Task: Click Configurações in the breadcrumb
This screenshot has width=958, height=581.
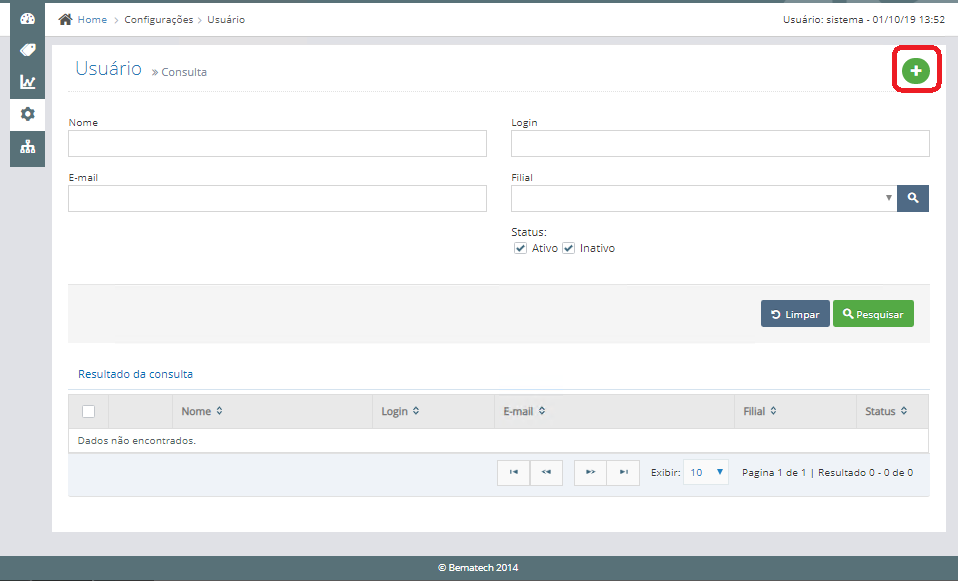Action: [x=159, y=20]
